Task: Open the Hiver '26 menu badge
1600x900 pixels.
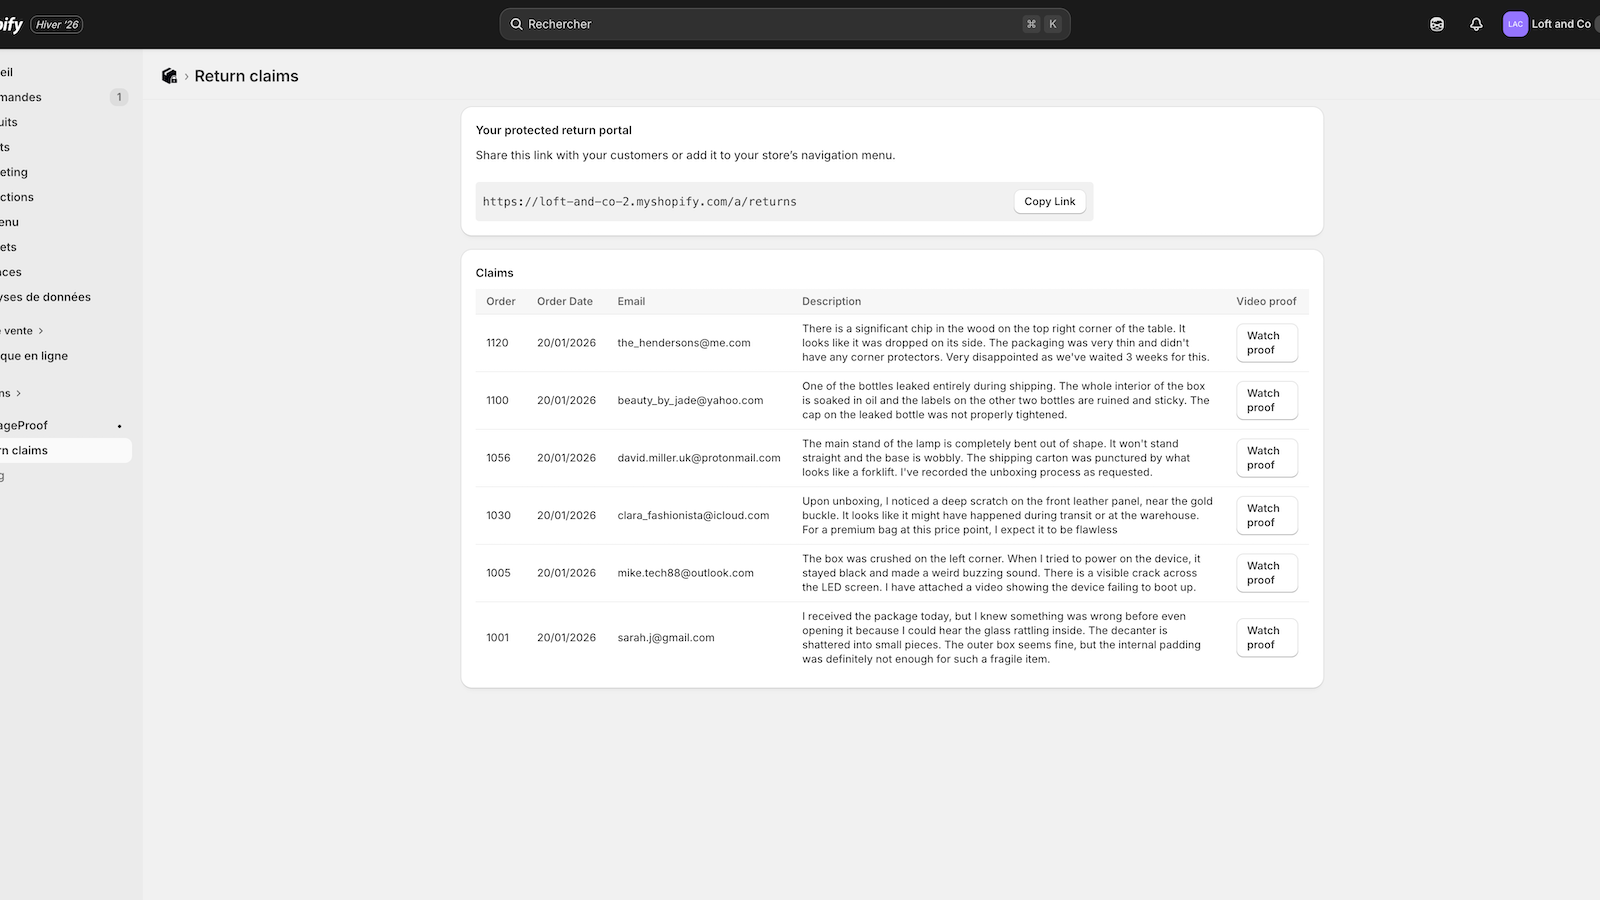Action: pos(56,23)
